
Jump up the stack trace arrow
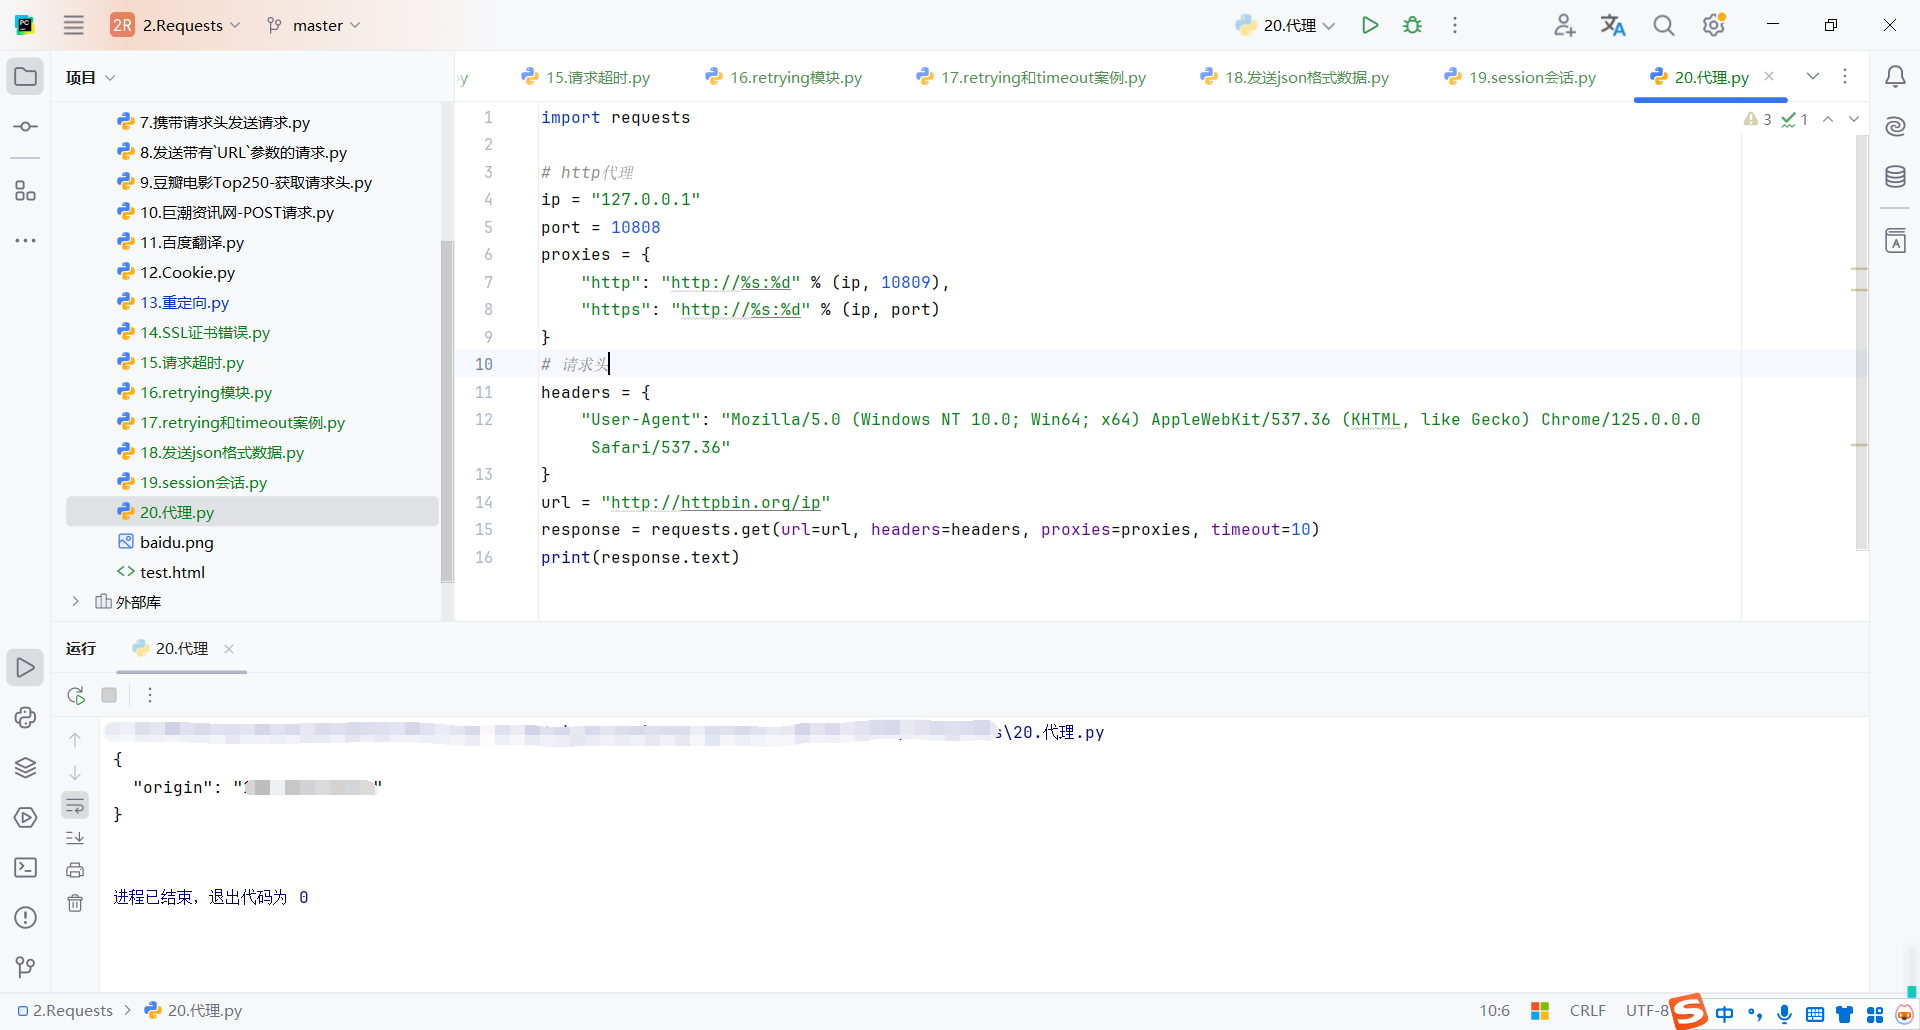[75, 740]
